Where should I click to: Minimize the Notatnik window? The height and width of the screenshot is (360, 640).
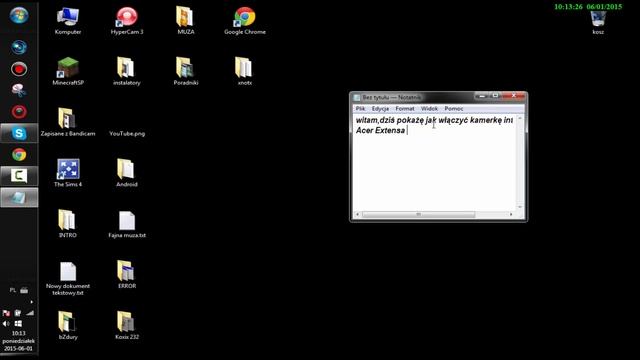pos(482,96)
